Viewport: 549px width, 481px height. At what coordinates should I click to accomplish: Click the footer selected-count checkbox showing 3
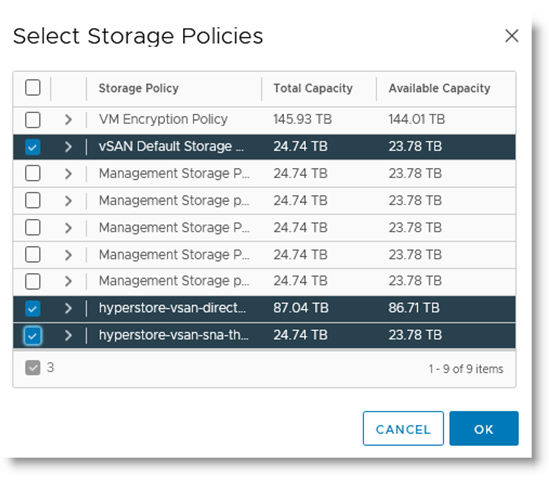(33, 368)
